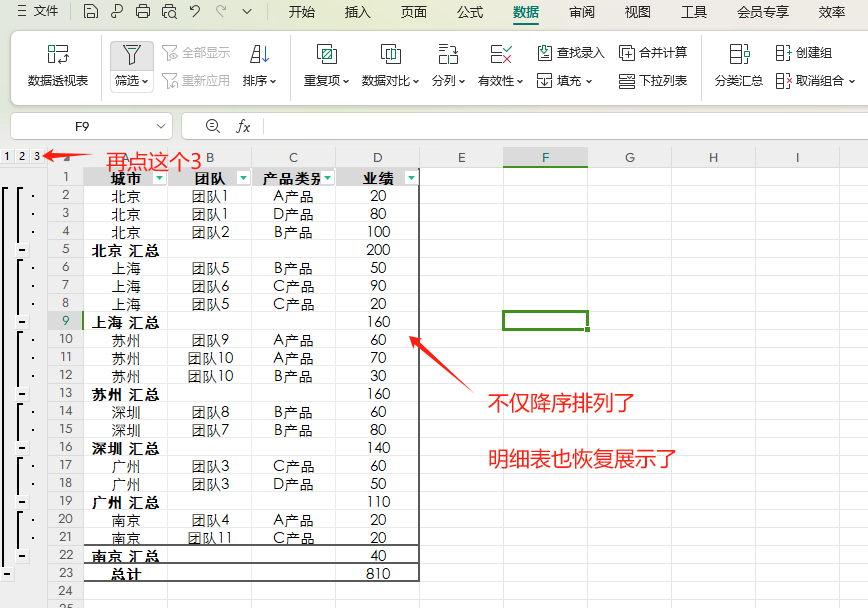Click the 数据对比 icon
This screenshot has height=608, width=868.
pyautogui.click(x=390, y=55)
